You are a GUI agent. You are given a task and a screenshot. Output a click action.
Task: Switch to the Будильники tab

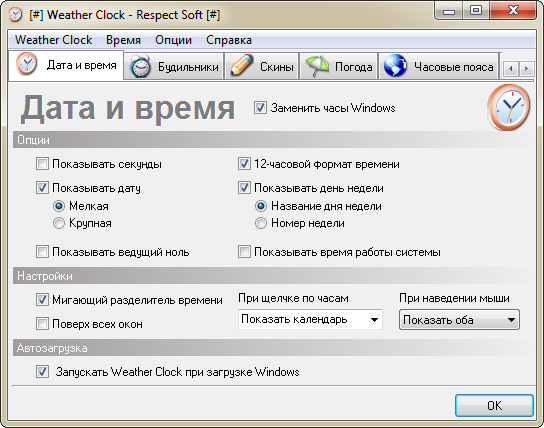pyautogui.click(x=174, y=66)
